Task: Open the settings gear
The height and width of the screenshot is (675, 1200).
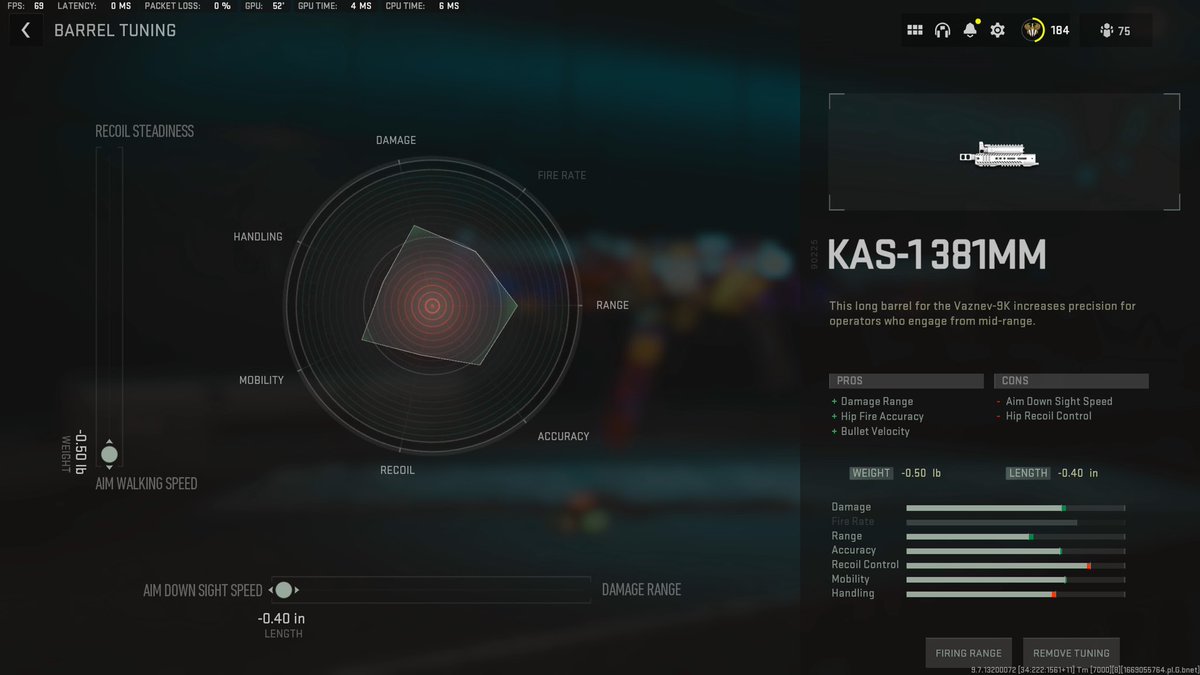Action: click(x=997, y=30)
